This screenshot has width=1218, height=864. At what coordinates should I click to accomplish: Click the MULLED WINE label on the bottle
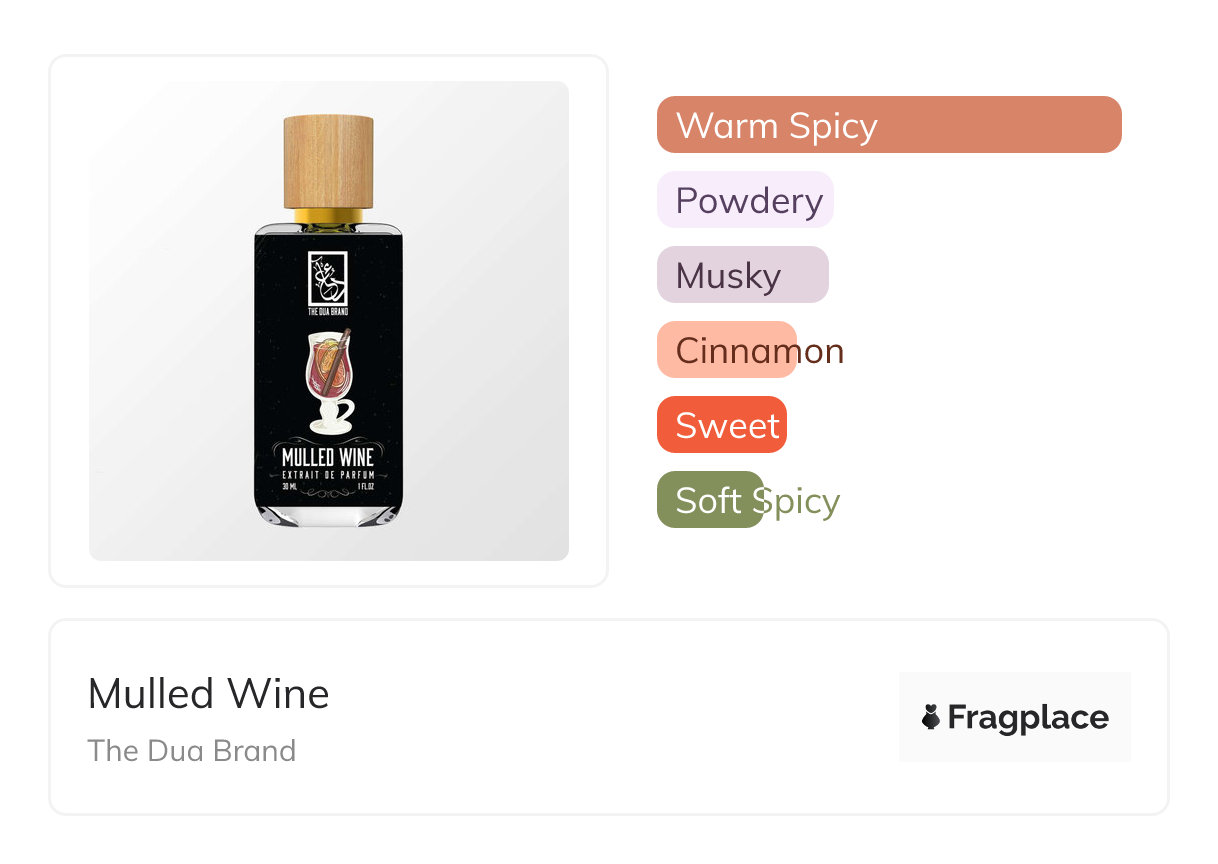[328, 458]
